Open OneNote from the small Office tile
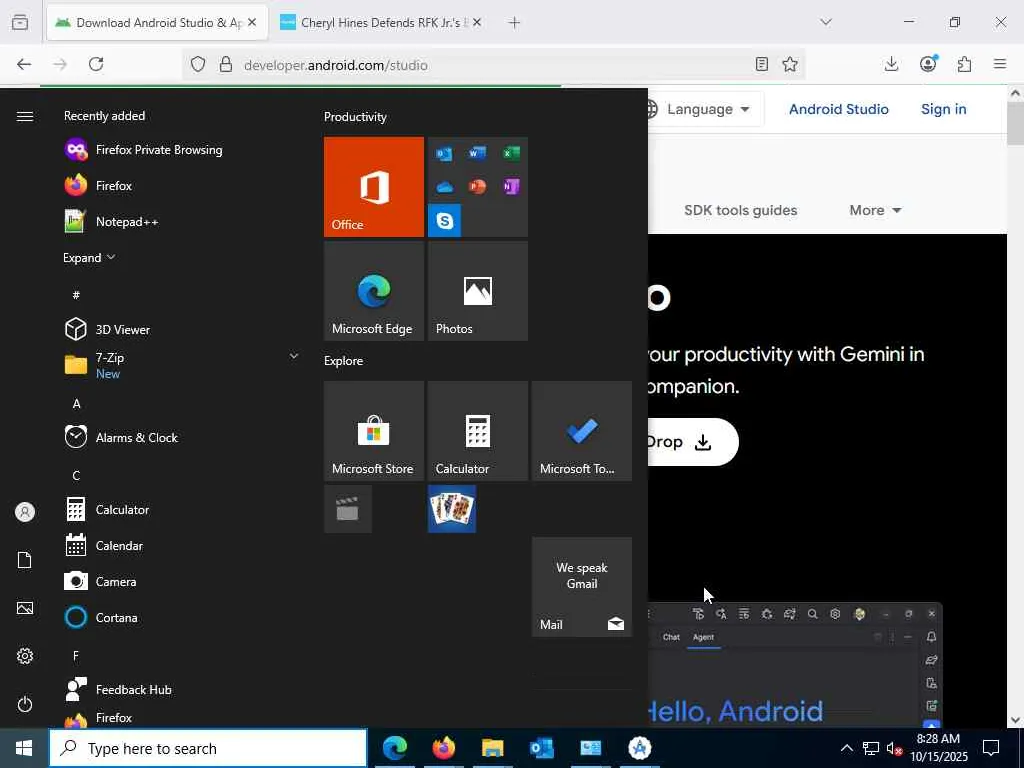The height and width of the screenshot is (768, 1024). [511, 187]
